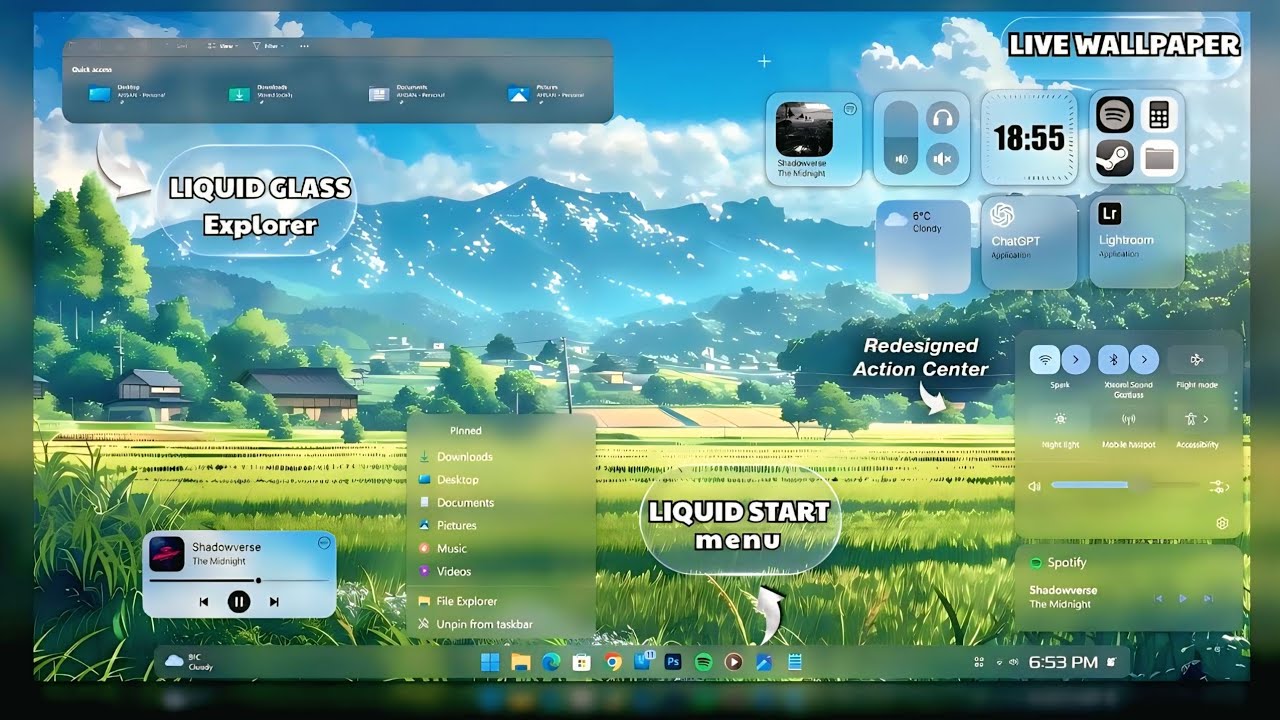Image resolution: width=1280 pixels, height=720 pixels.
Task: Skip to the next track in the music widget
Action: point(274,602)
